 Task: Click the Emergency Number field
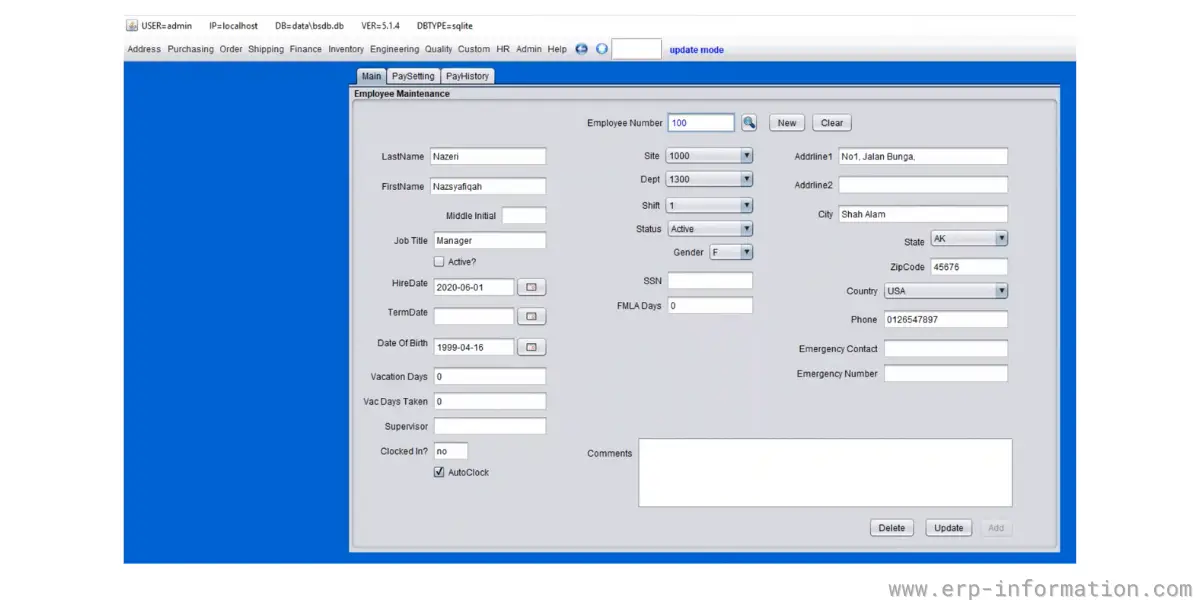point(945,373)
